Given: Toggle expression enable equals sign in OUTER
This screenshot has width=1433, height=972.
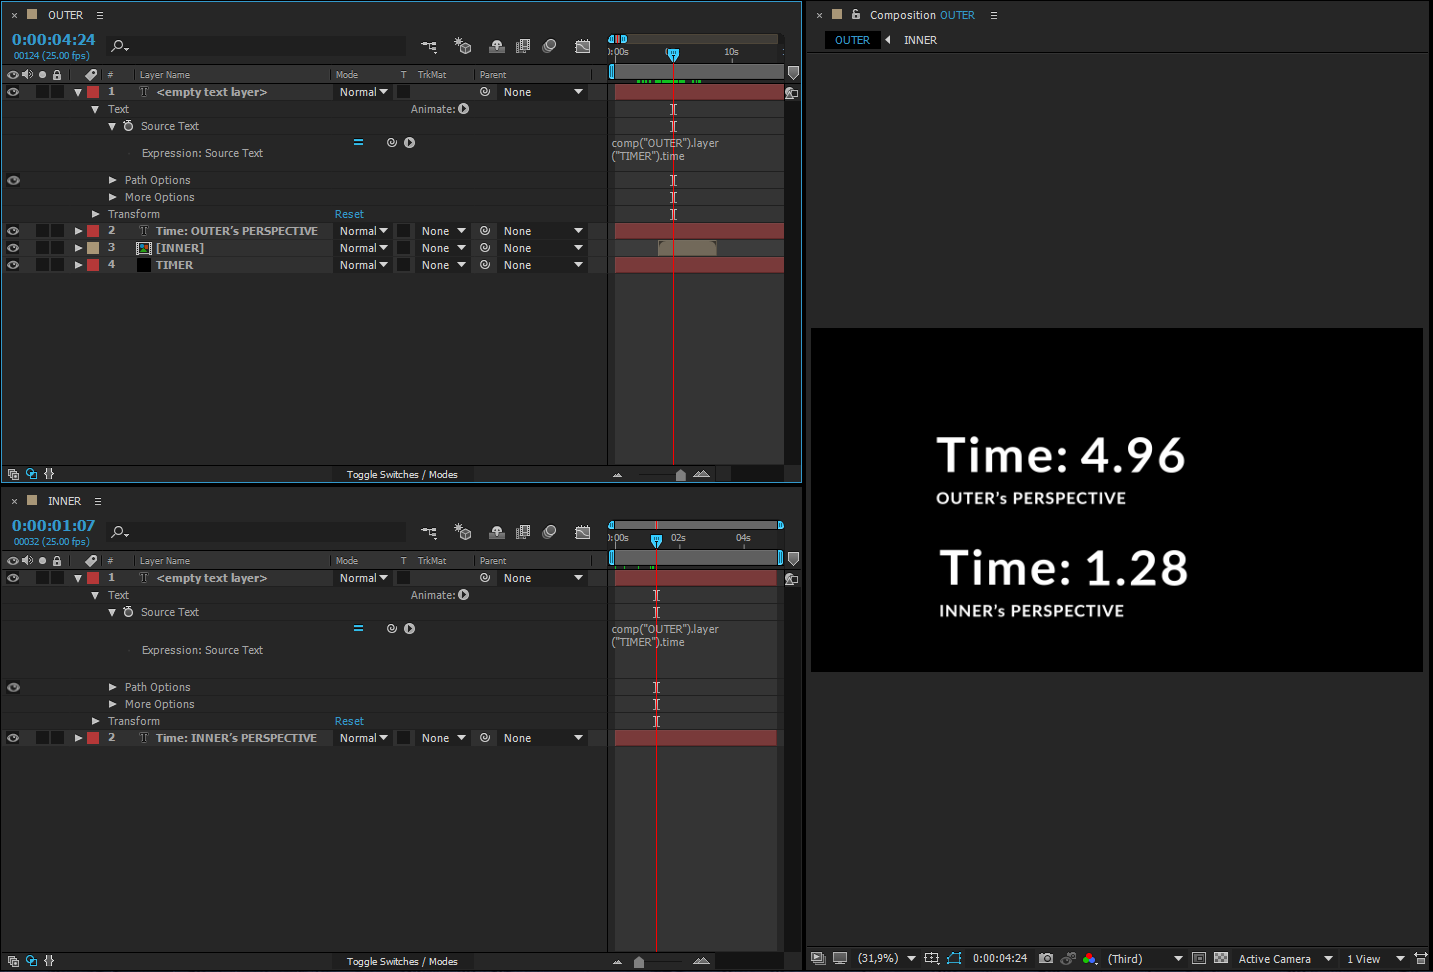Looking at the screenshot, I should click(x=358, y=143).
